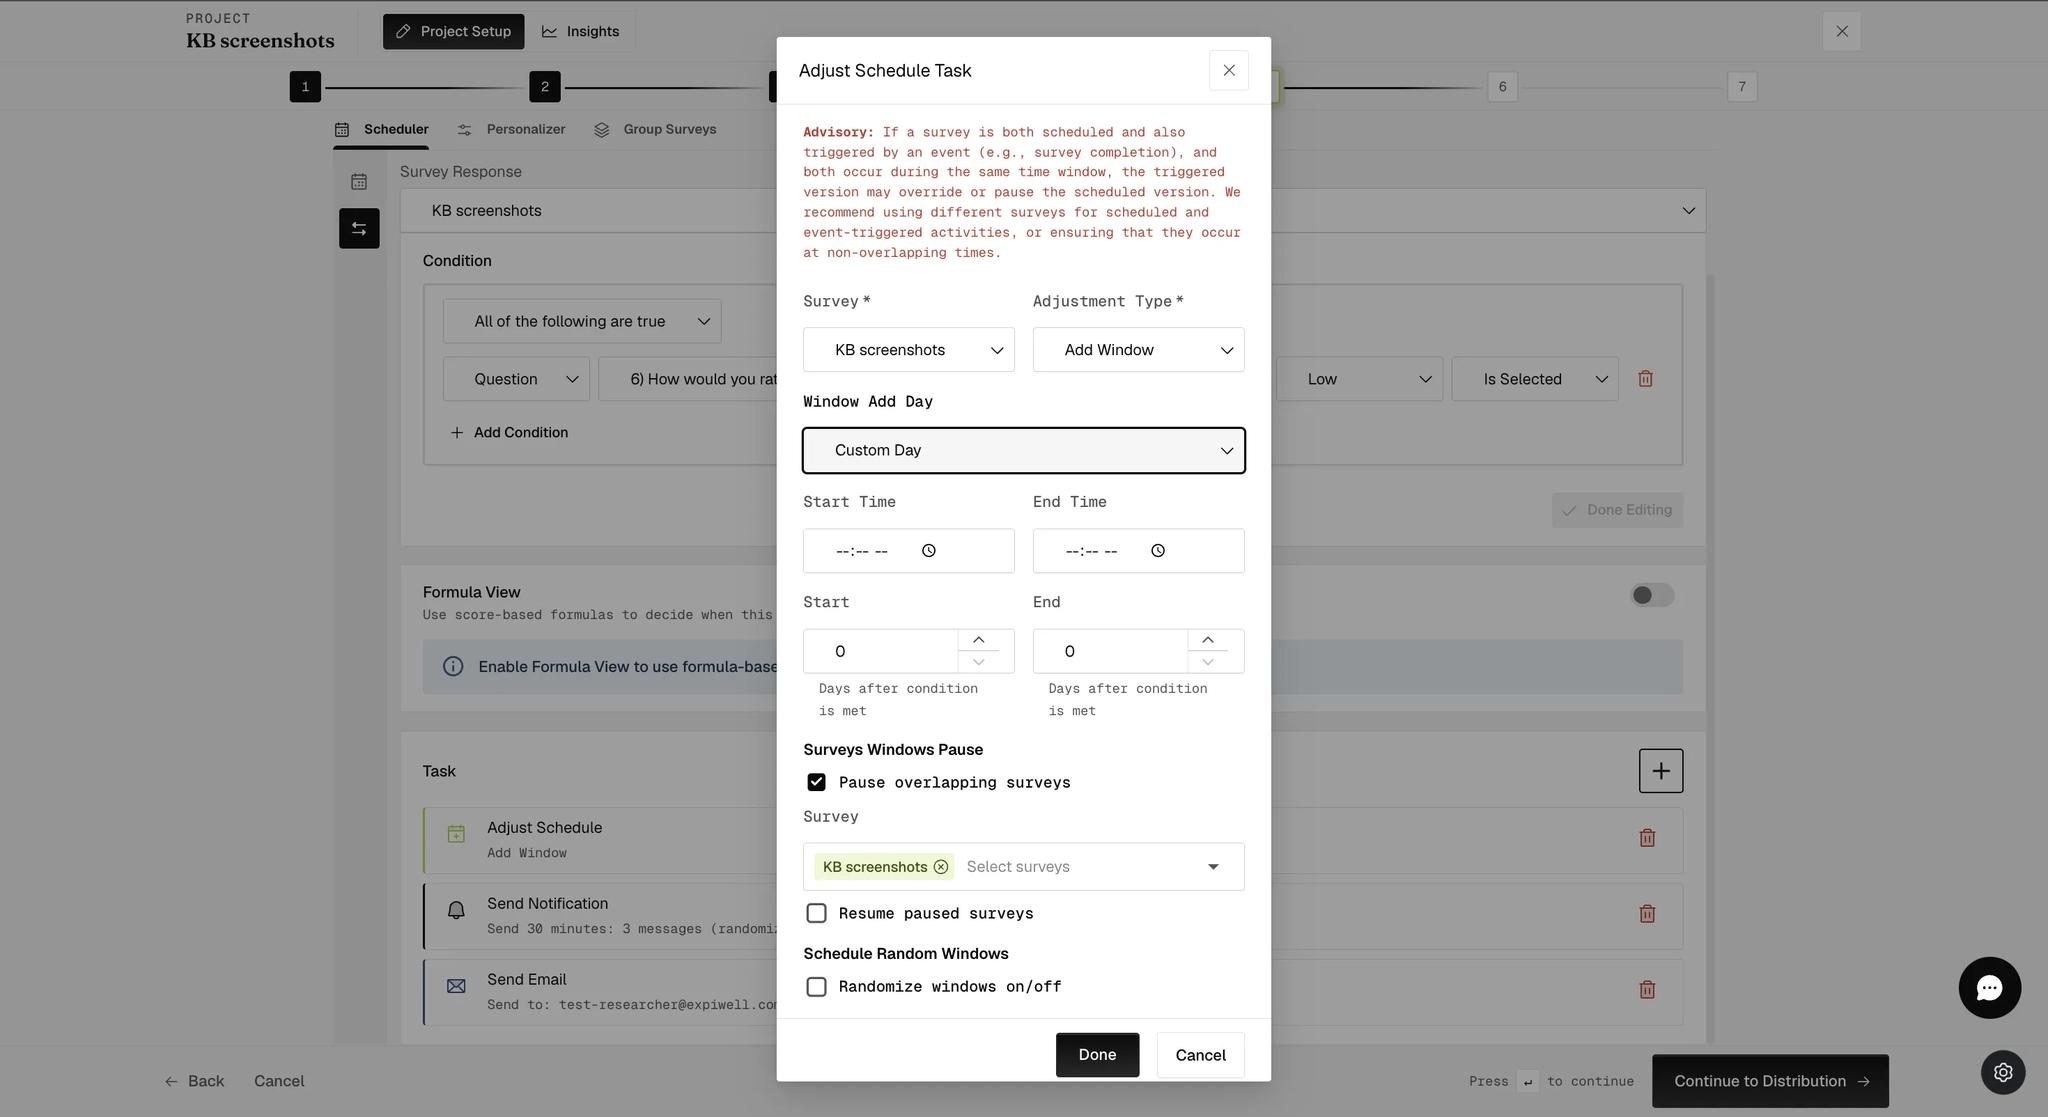The image size is (2048, 1117).
Task: Open the Question type dropdown
Action: point(516,379)
